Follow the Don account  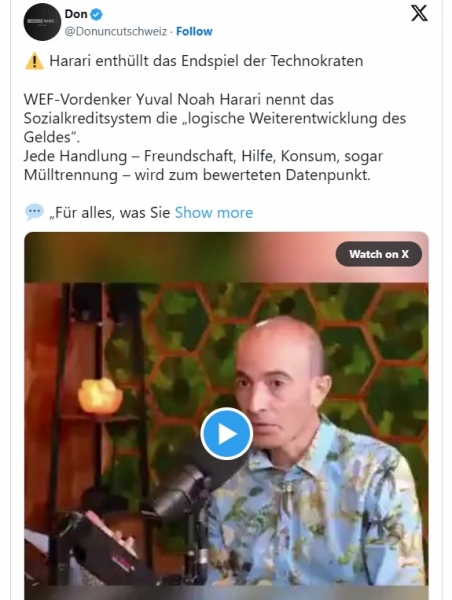pos(194,31)
